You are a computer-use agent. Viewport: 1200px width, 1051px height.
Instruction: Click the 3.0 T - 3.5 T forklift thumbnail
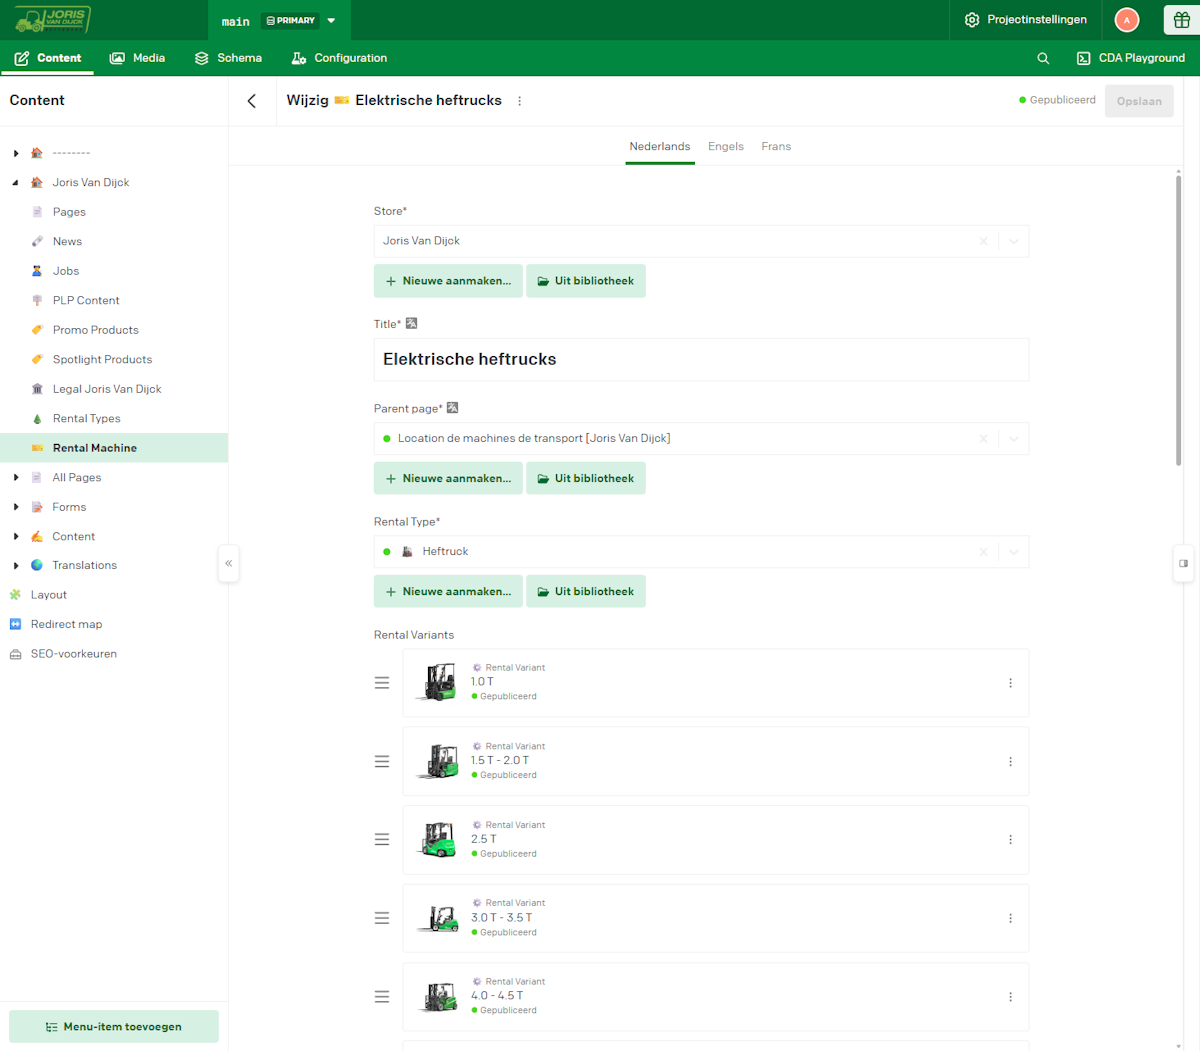pyautogui.click(x=438, y=918)
